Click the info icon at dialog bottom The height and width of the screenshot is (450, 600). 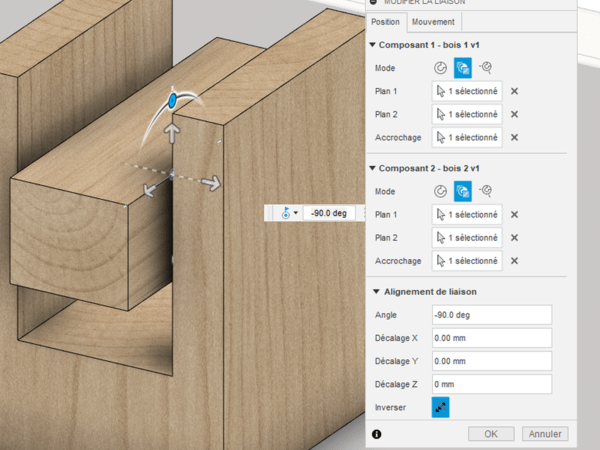pyautogui.click(x=377, y=434)
